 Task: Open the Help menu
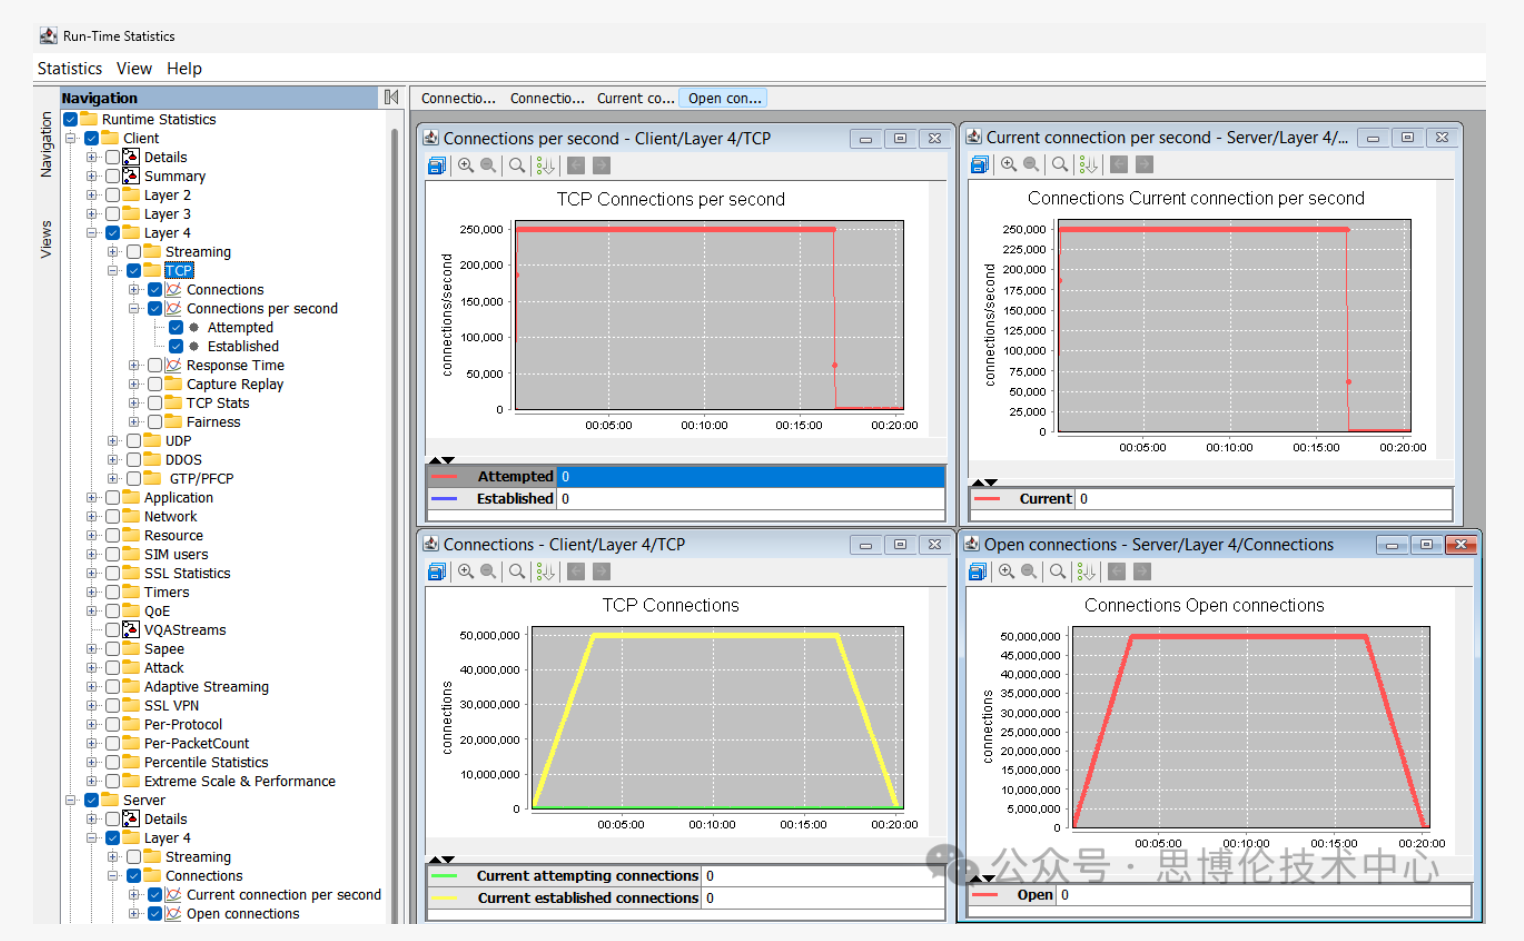(184, 68)
